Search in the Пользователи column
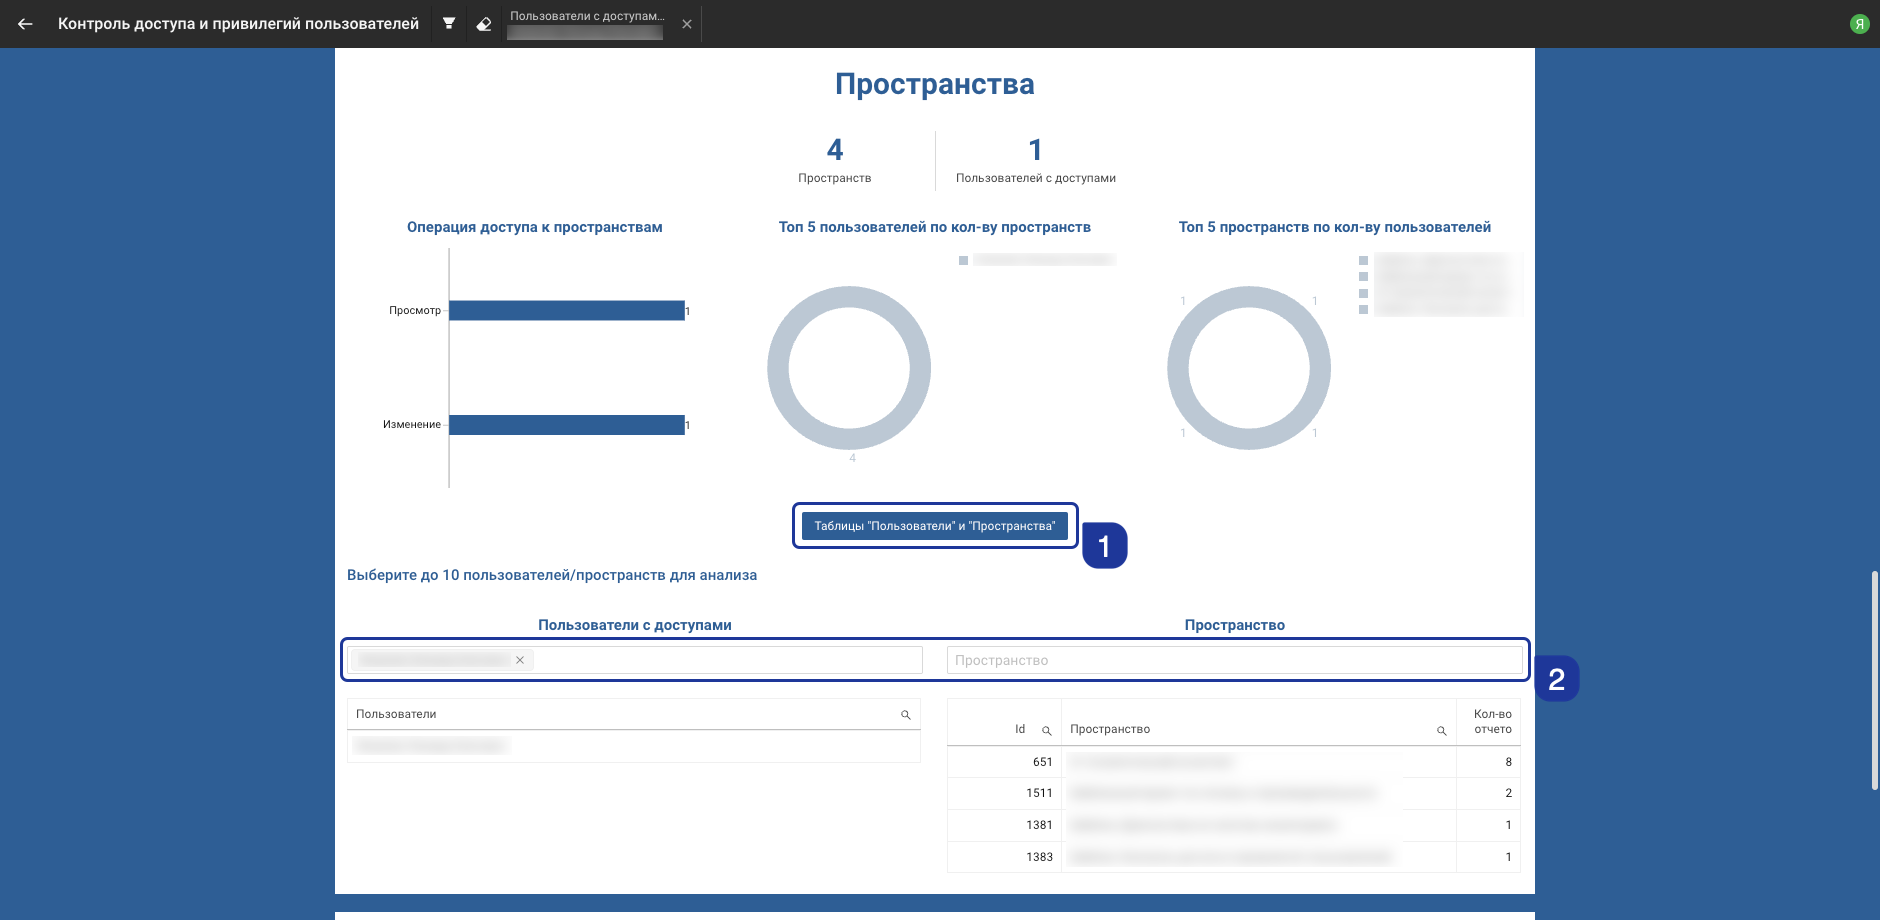This screenshot has width=1880, height=920. [905, 715]
